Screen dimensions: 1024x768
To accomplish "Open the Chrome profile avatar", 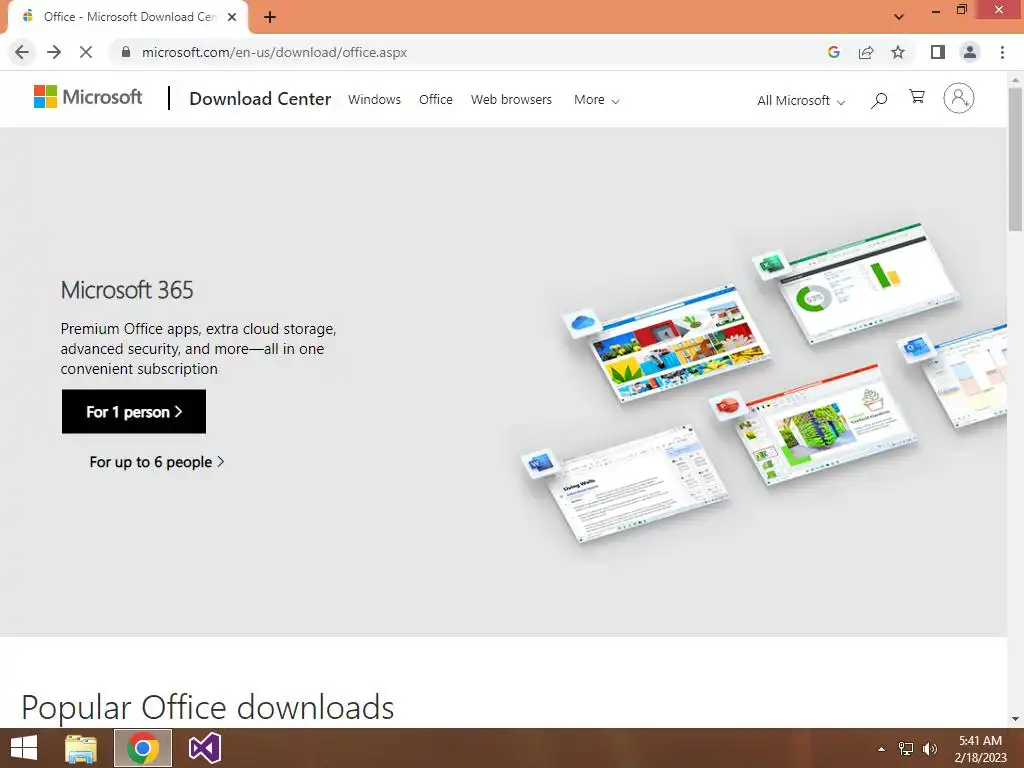I will tap(970, 52).
